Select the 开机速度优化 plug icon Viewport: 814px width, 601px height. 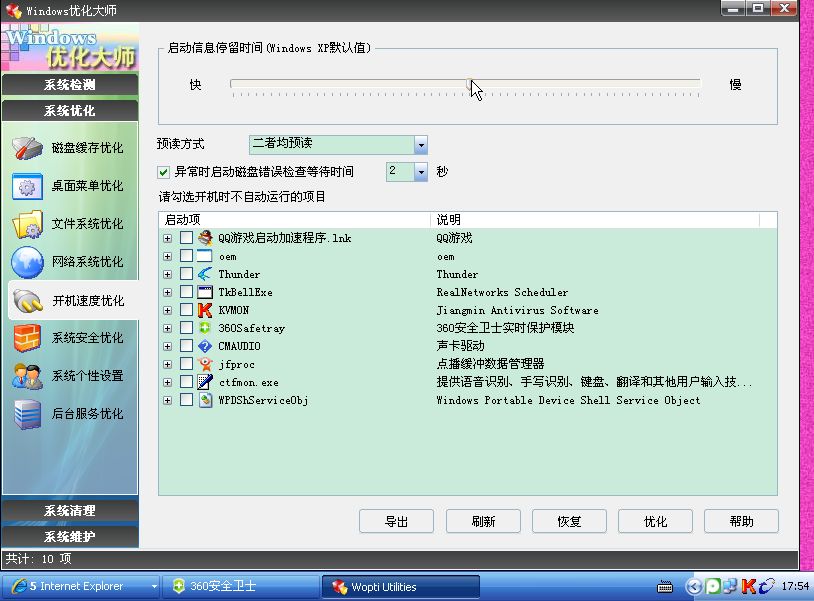tap(28, 300)
